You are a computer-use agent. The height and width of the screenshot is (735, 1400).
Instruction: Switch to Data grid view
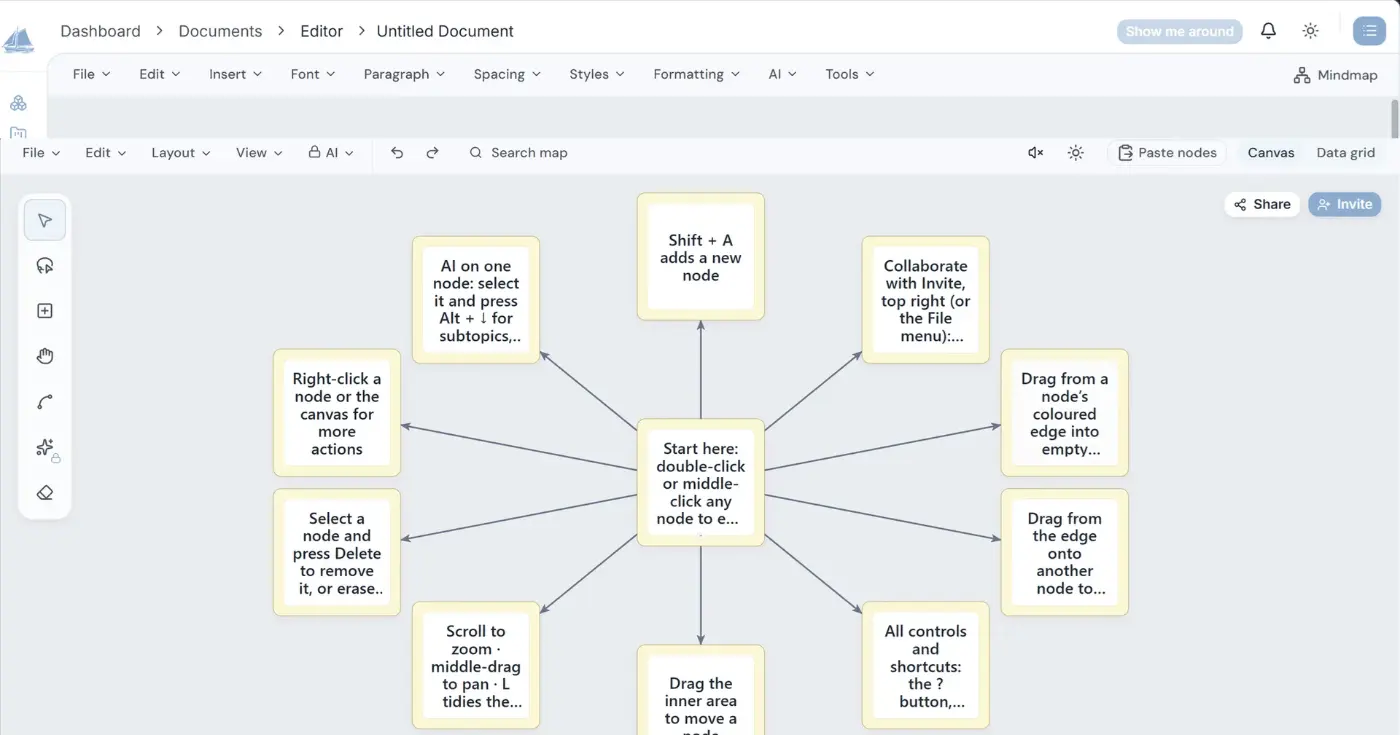click(x=1345, y=153)
